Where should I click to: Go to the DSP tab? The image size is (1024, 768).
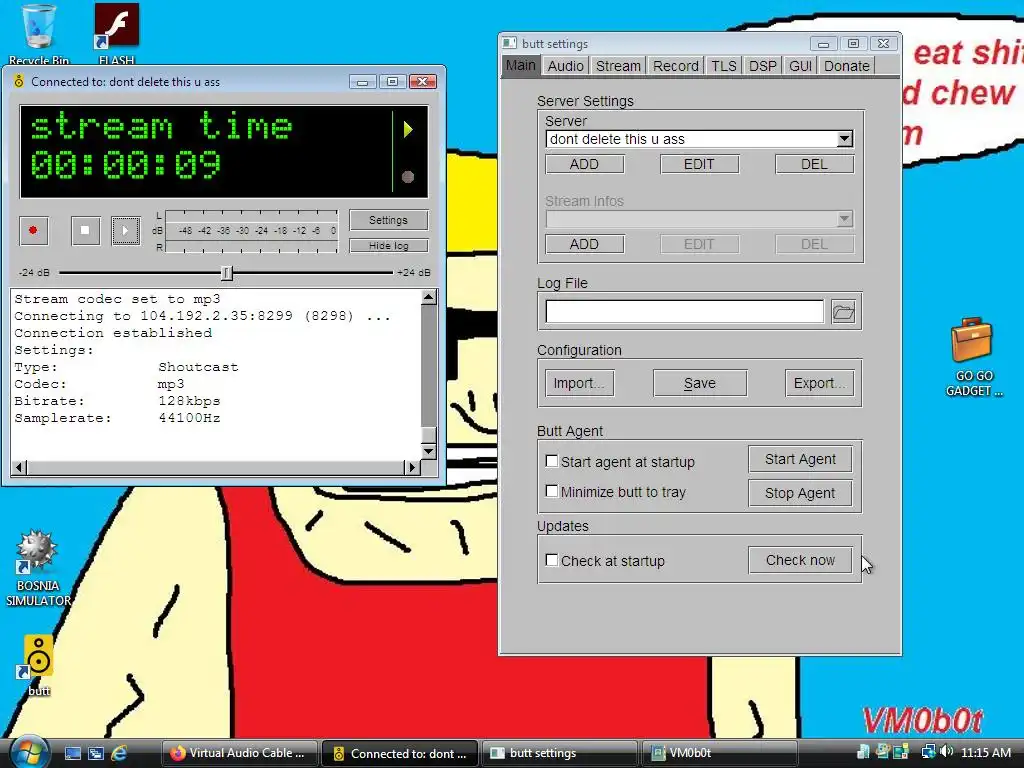point(763,66)
